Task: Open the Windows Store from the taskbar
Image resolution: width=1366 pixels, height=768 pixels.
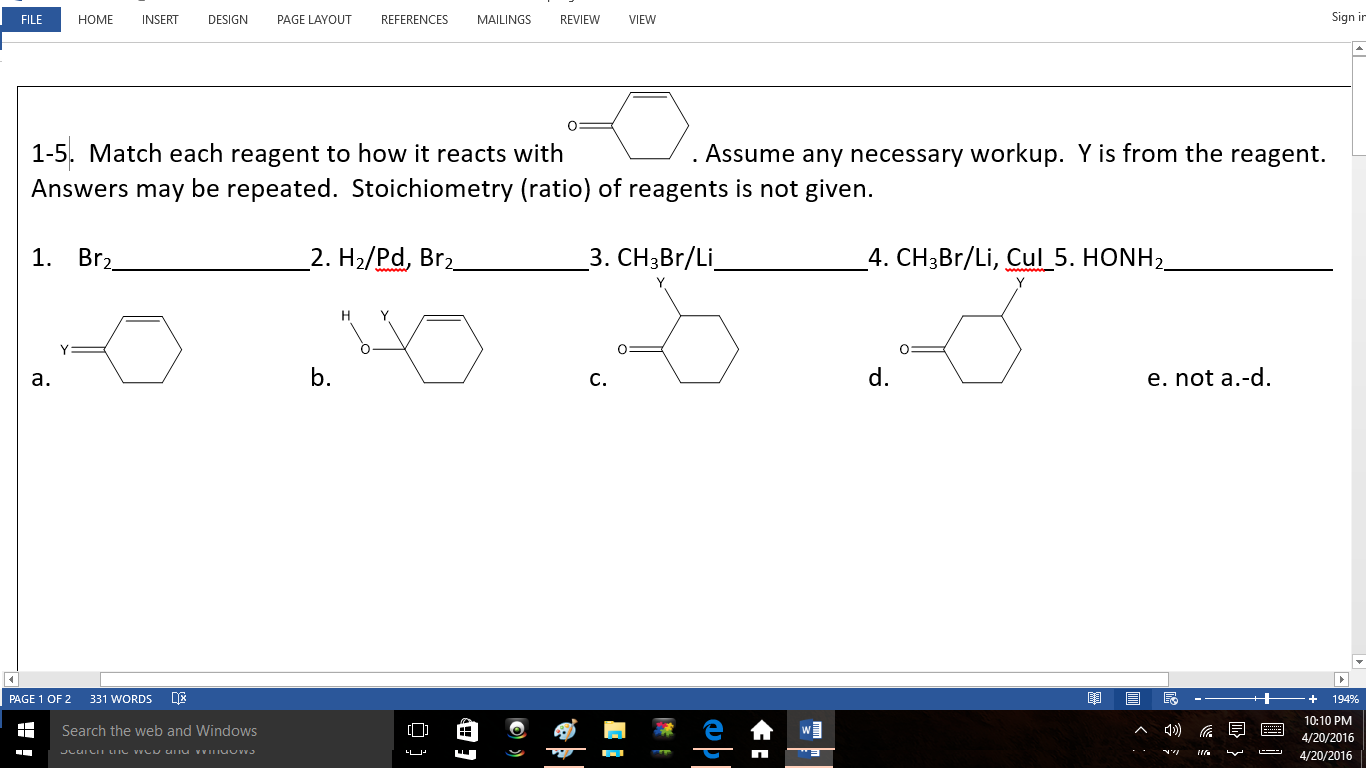Action: (466, 731)
